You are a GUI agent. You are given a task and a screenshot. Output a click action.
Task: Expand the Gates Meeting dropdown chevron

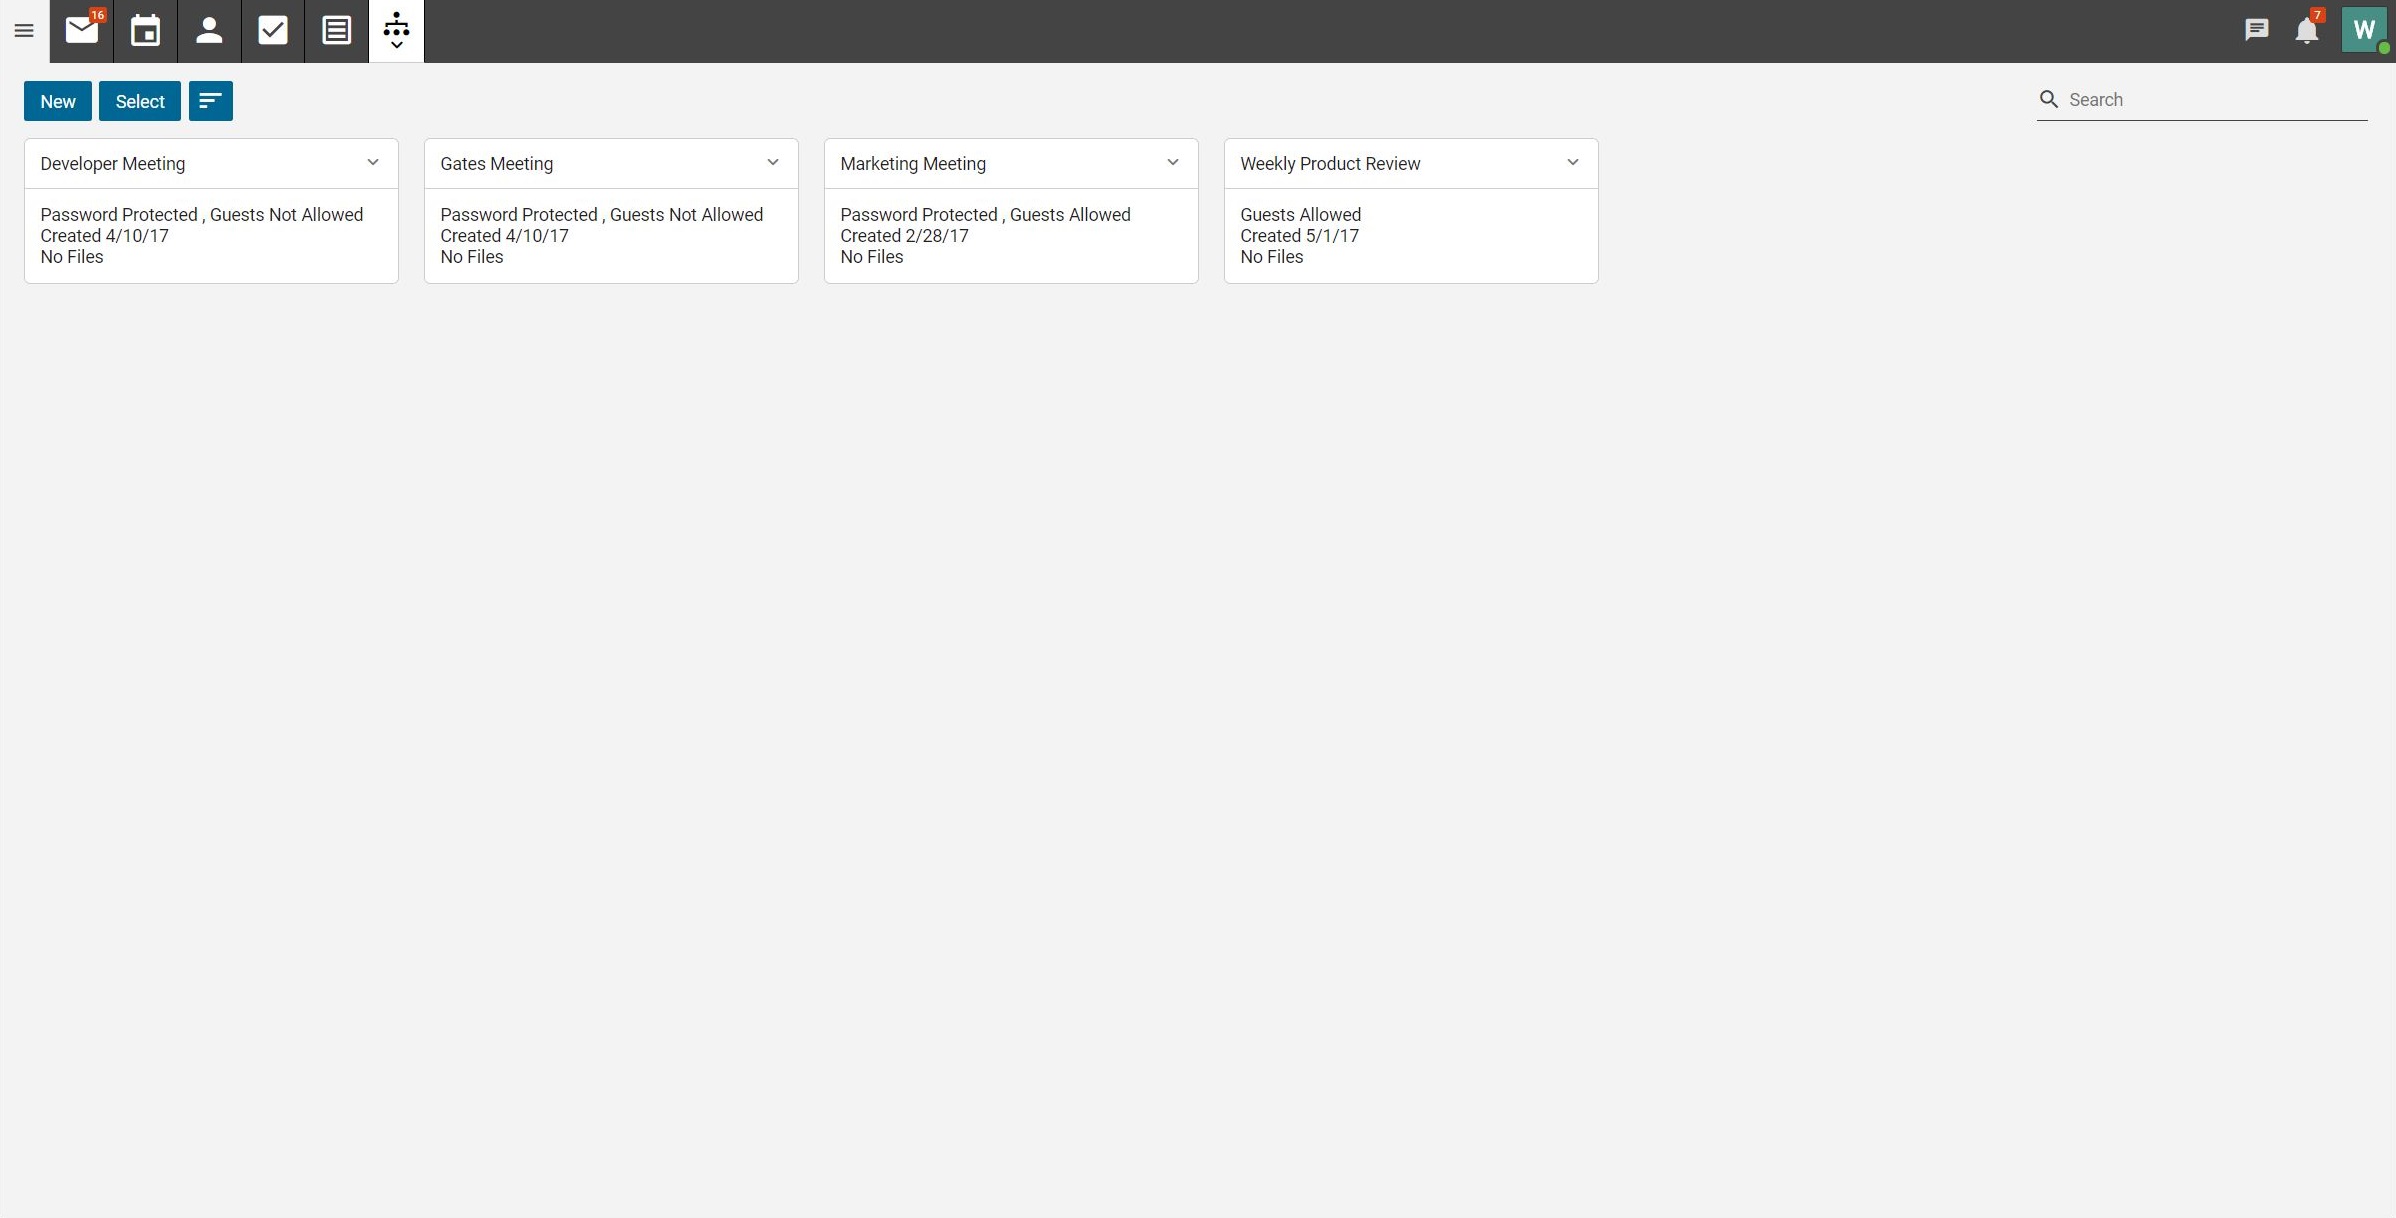point(770,162)
